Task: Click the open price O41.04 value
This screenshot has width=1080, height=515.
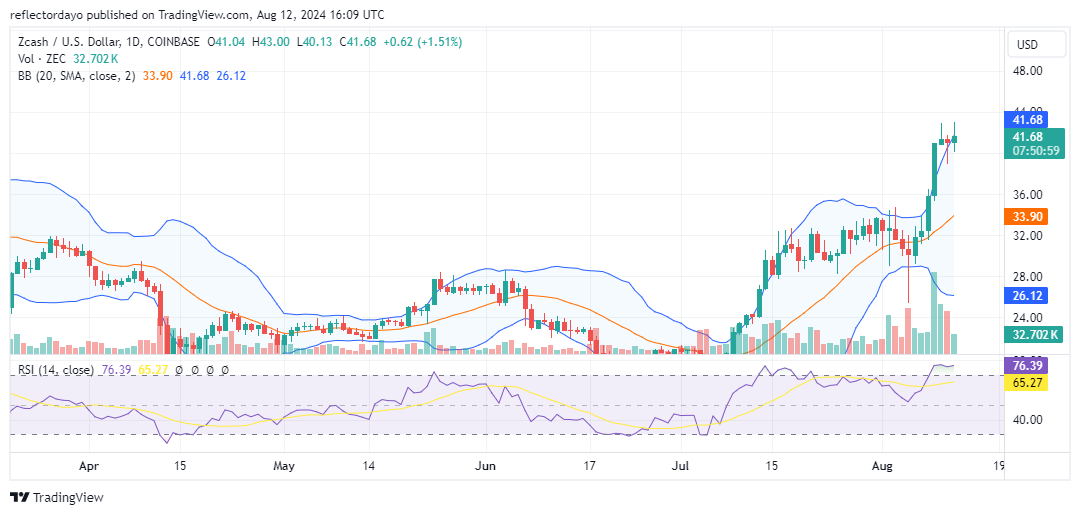Action: pos(227,42)
